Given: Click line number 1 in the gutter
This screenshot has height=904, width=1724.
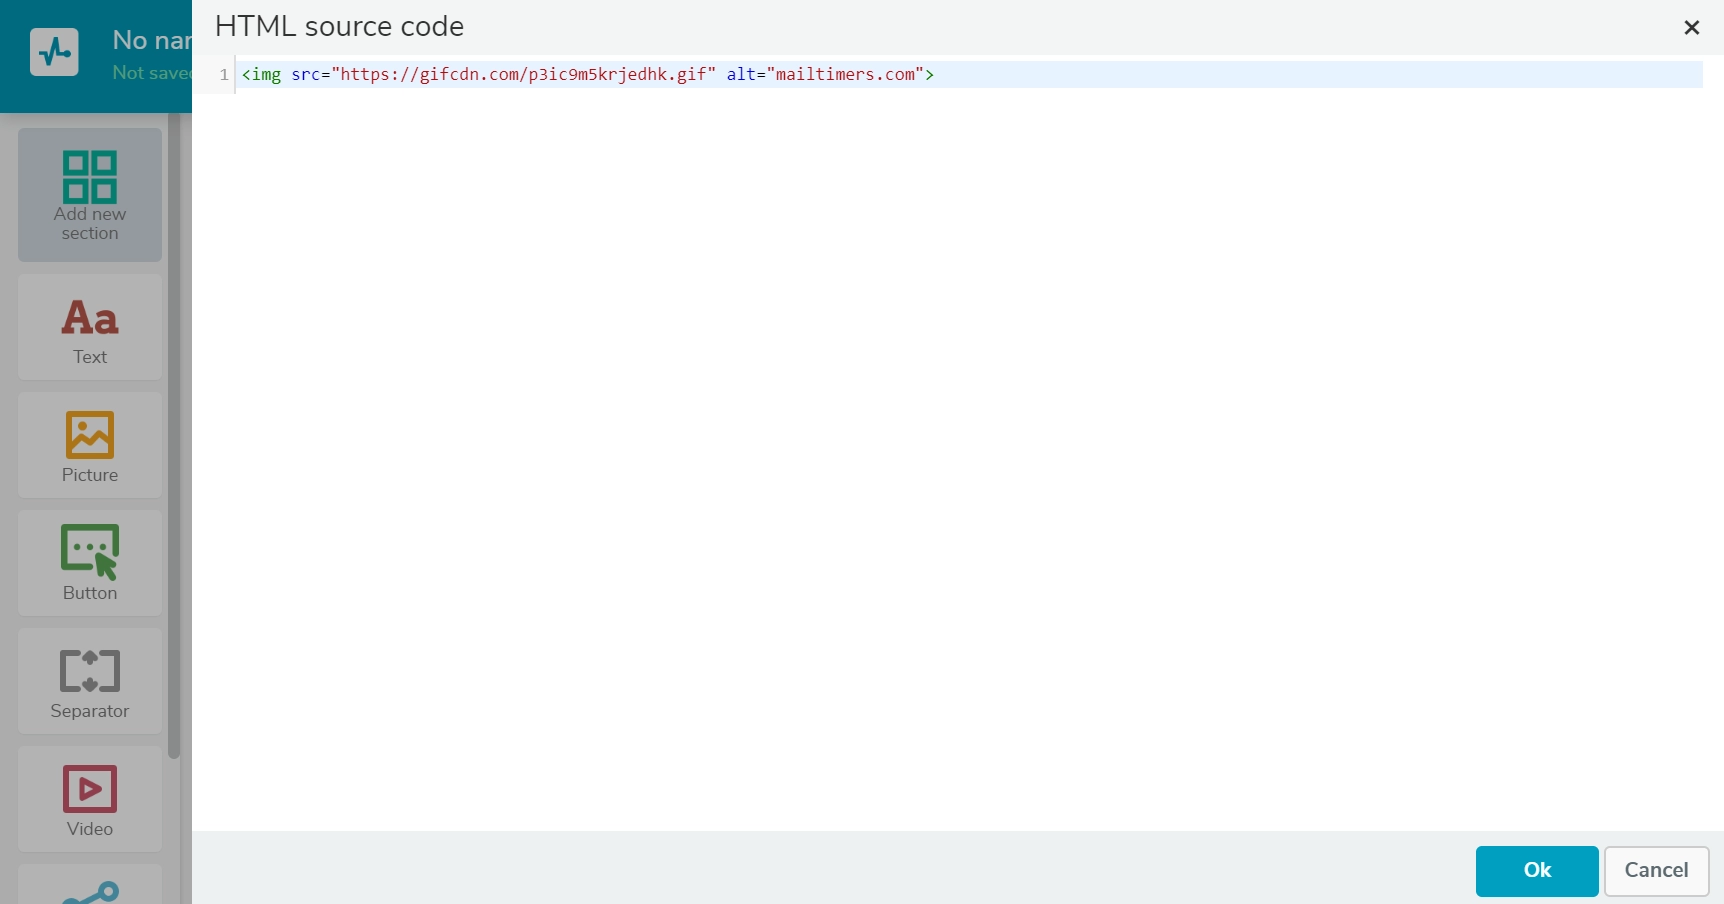Looking at the screenshot, I should click(x=222, y=74).
